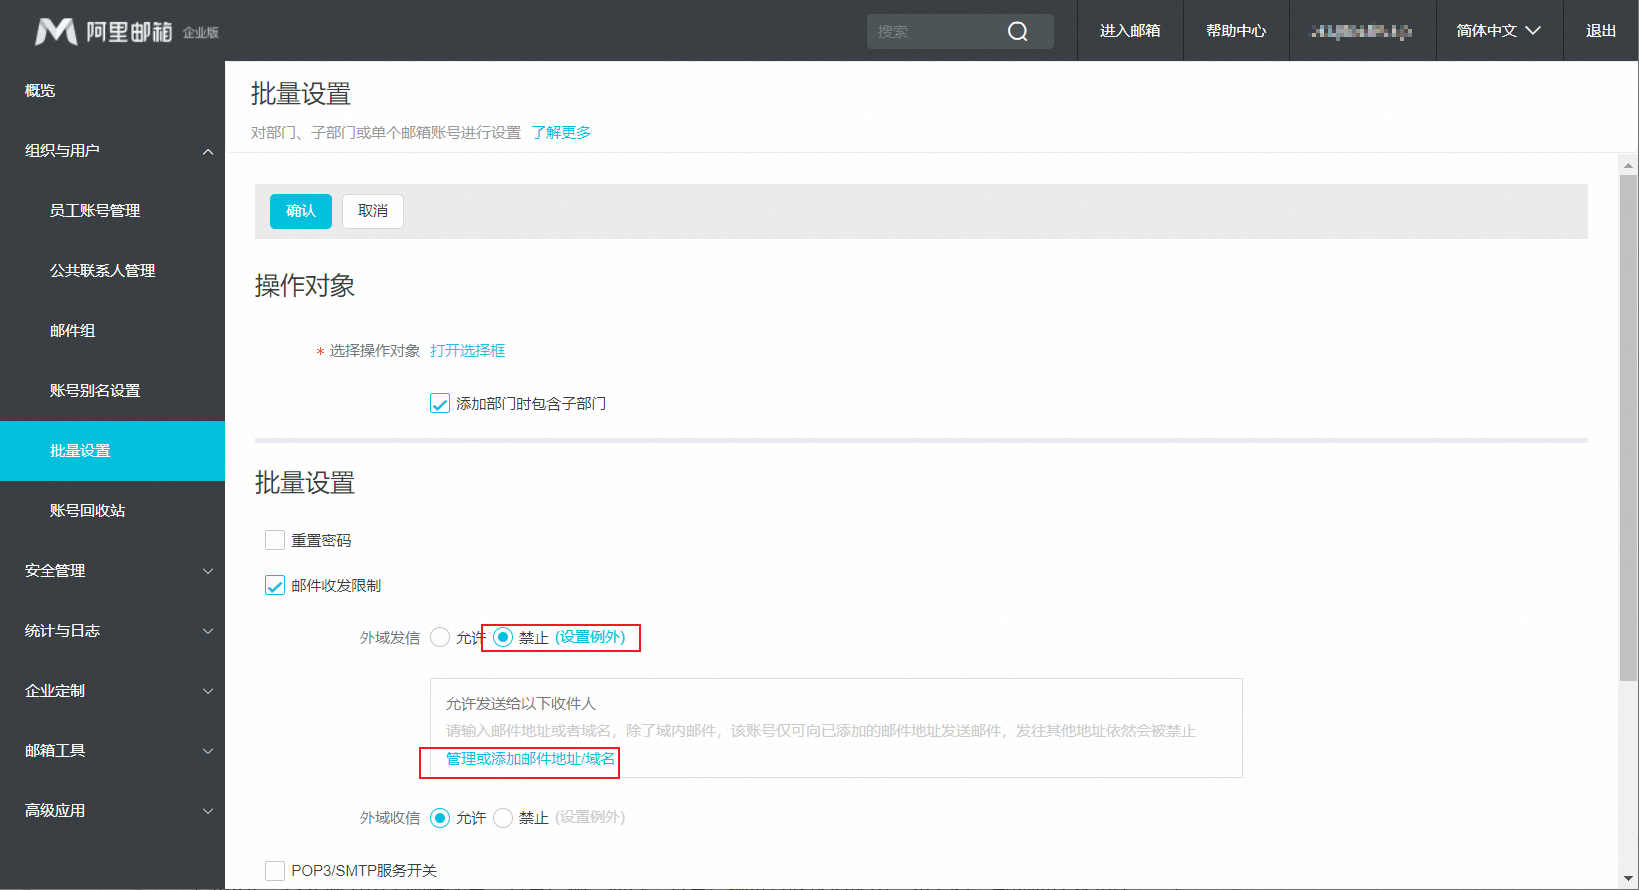Select 禁止 radio for 外域收信
Viewport: 1639px width, 890px height.
(x=503, y=818)
